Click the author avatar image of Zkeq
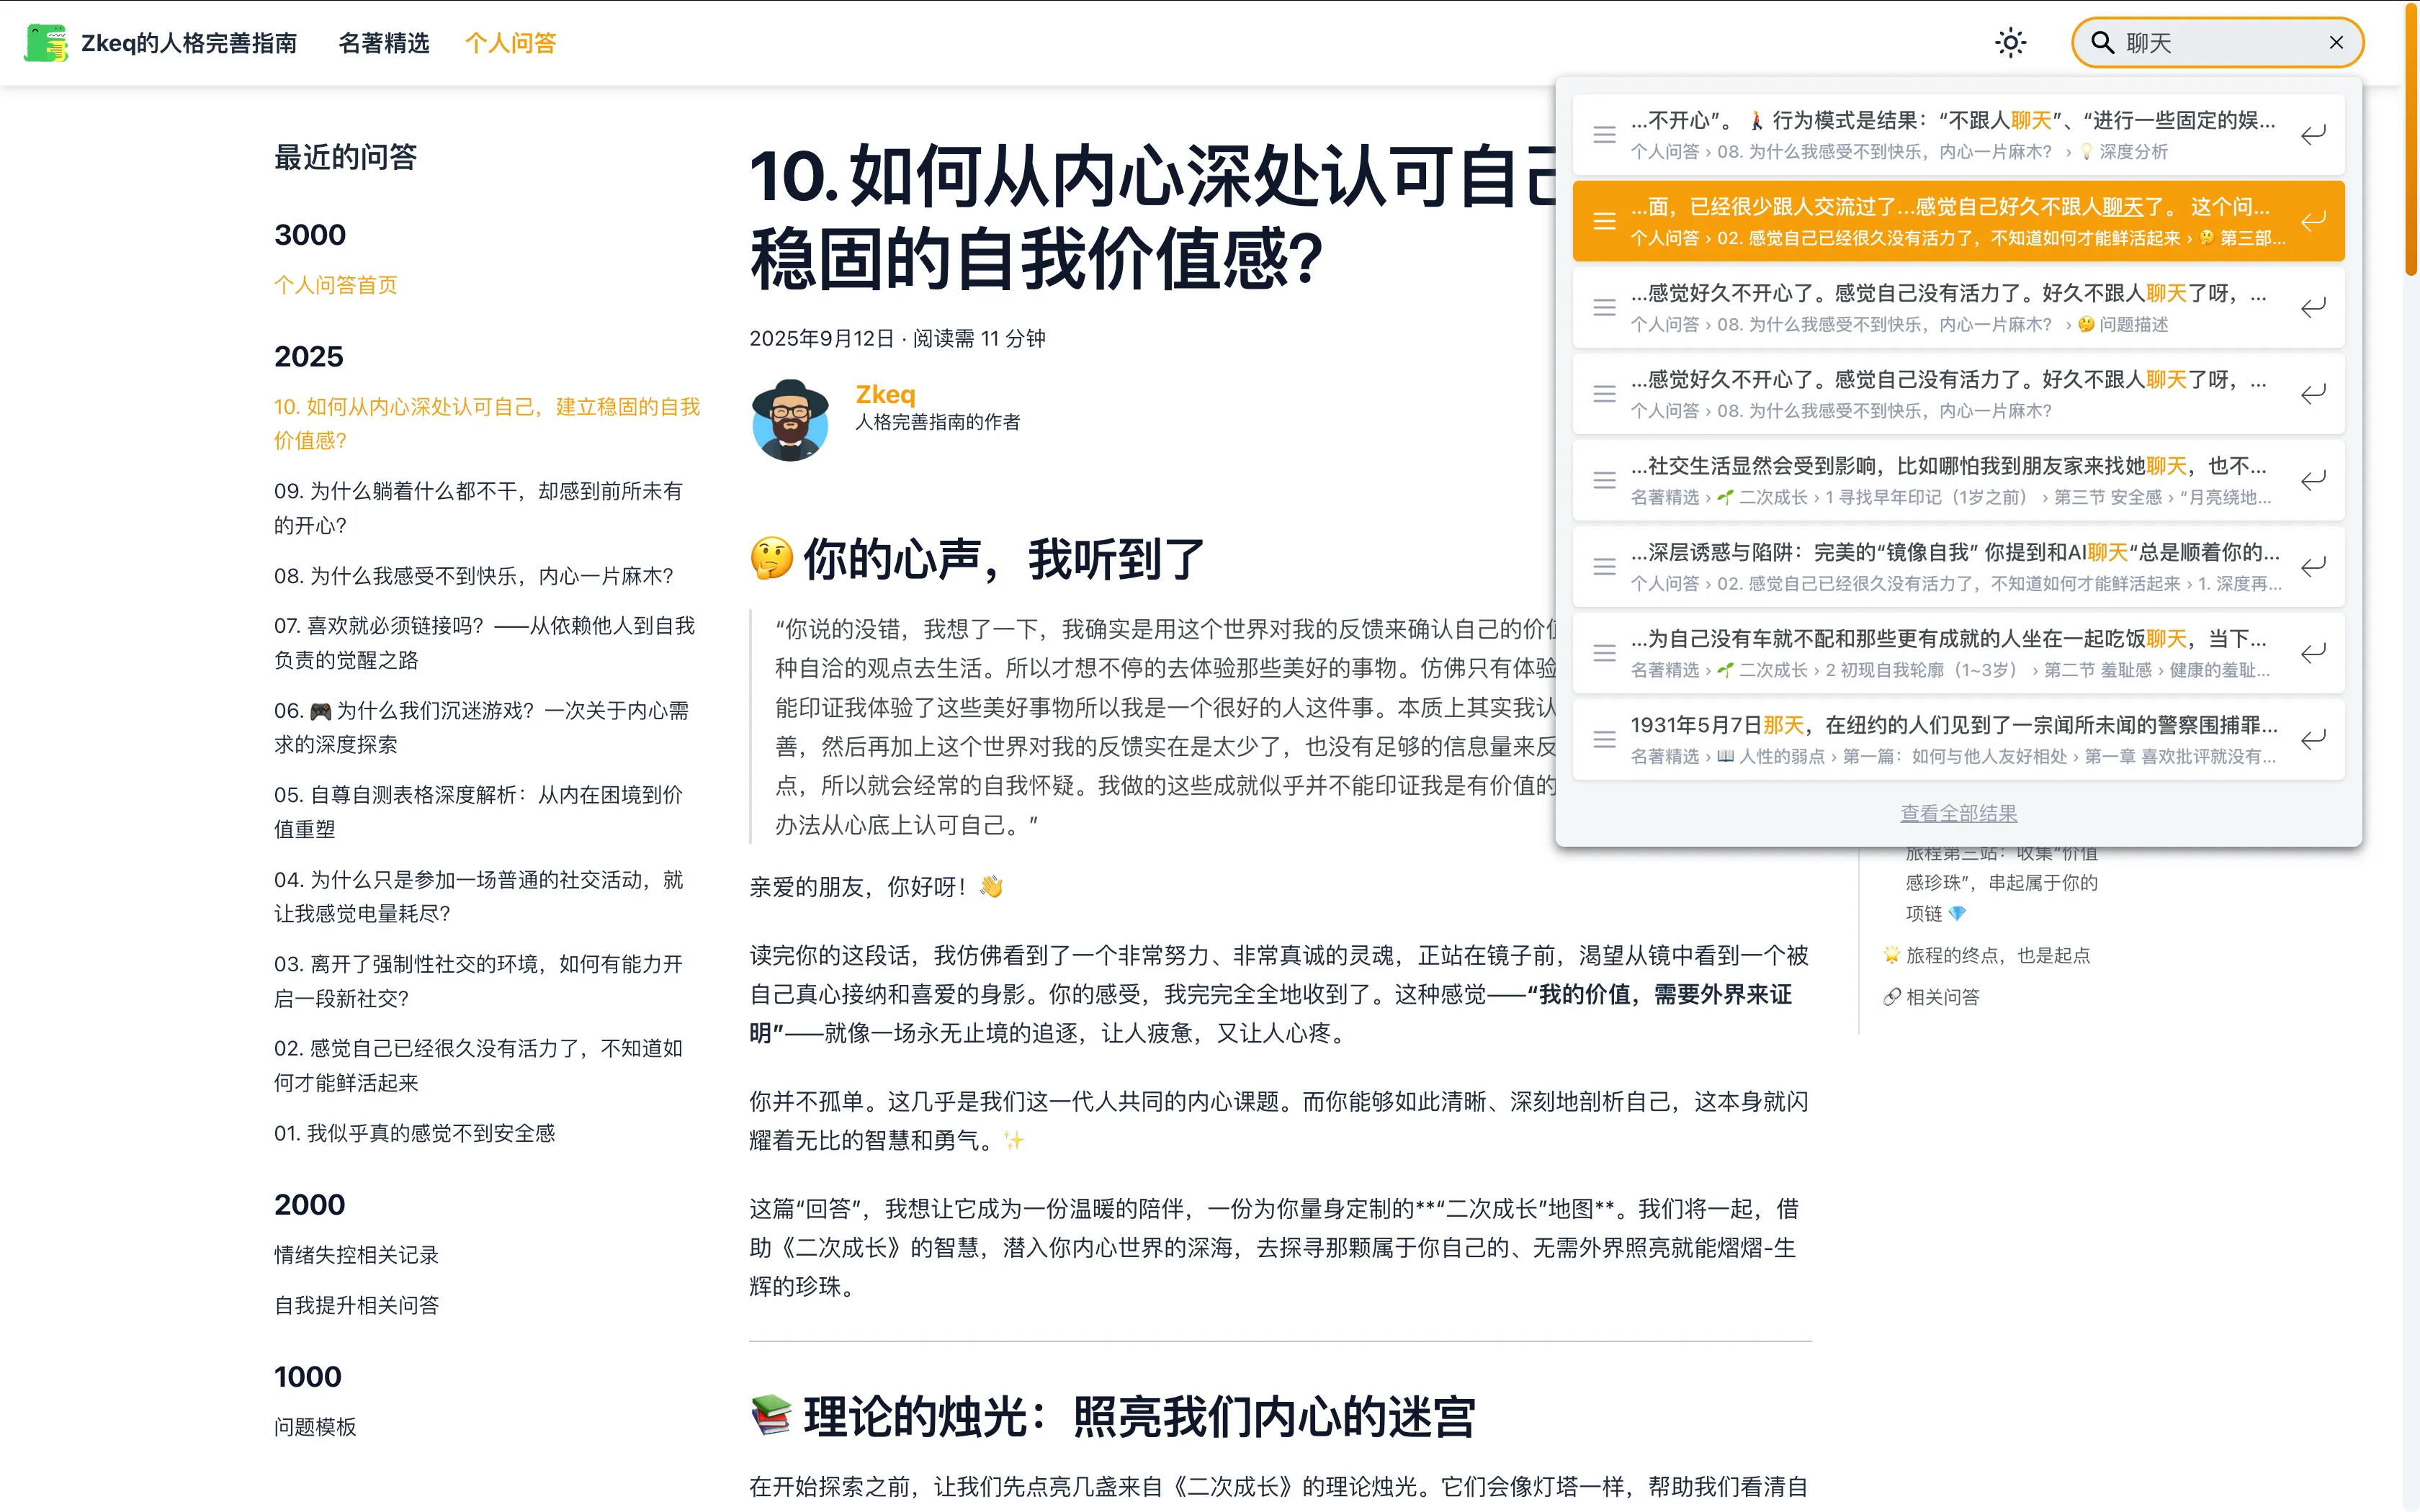The image size is (2420, 1512). point(790,420)
